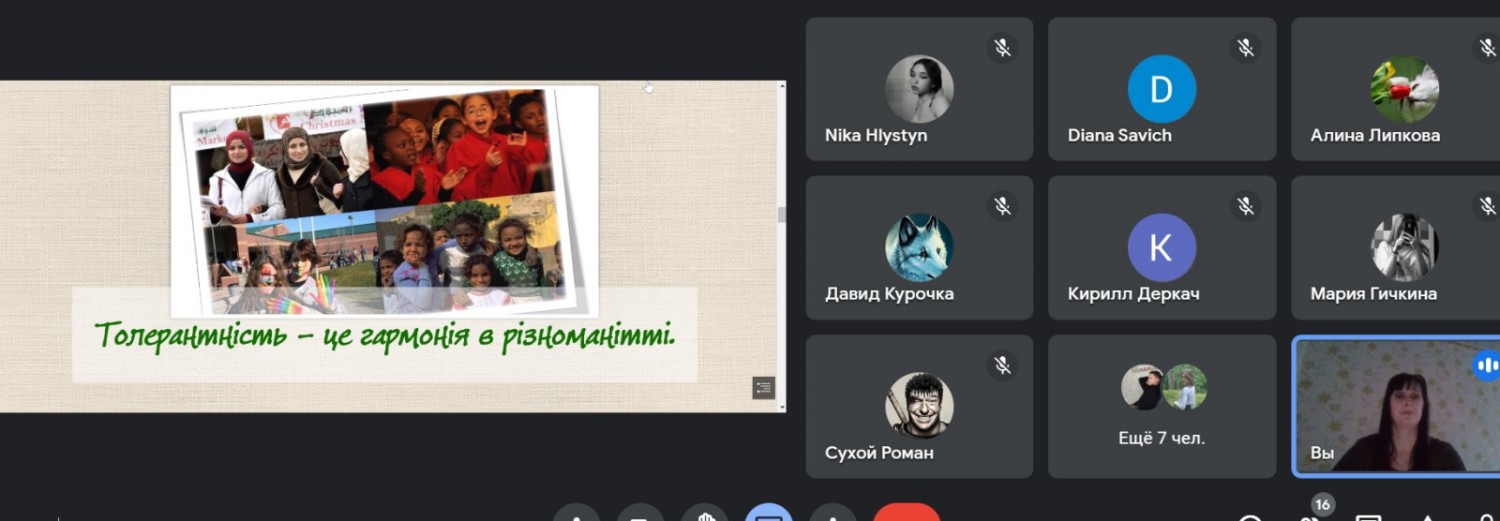Click Nika Hlystyn's profile avatar
Image resolution: width=1500 pixels, height=521 pixels.
[919, 89]
